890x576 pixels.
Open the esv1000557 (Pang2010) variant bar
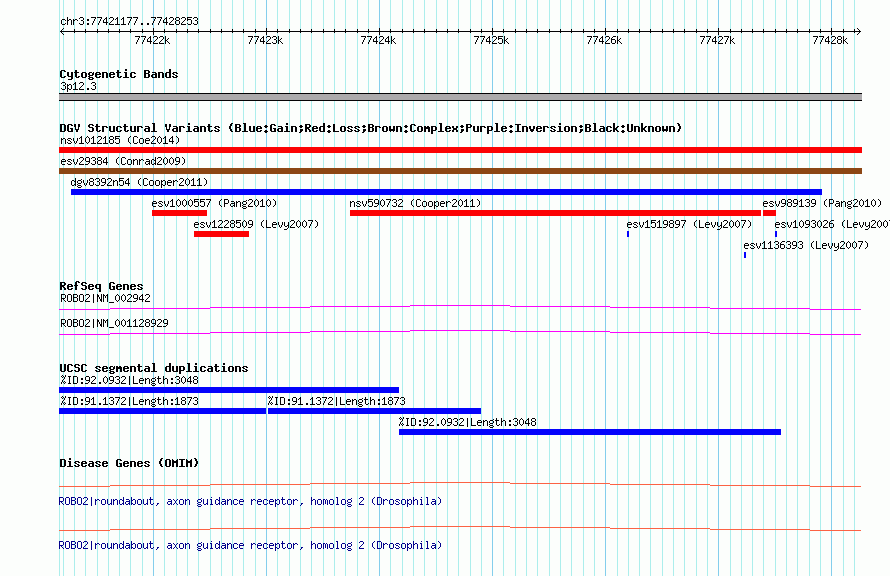click(x=179, y=213)
